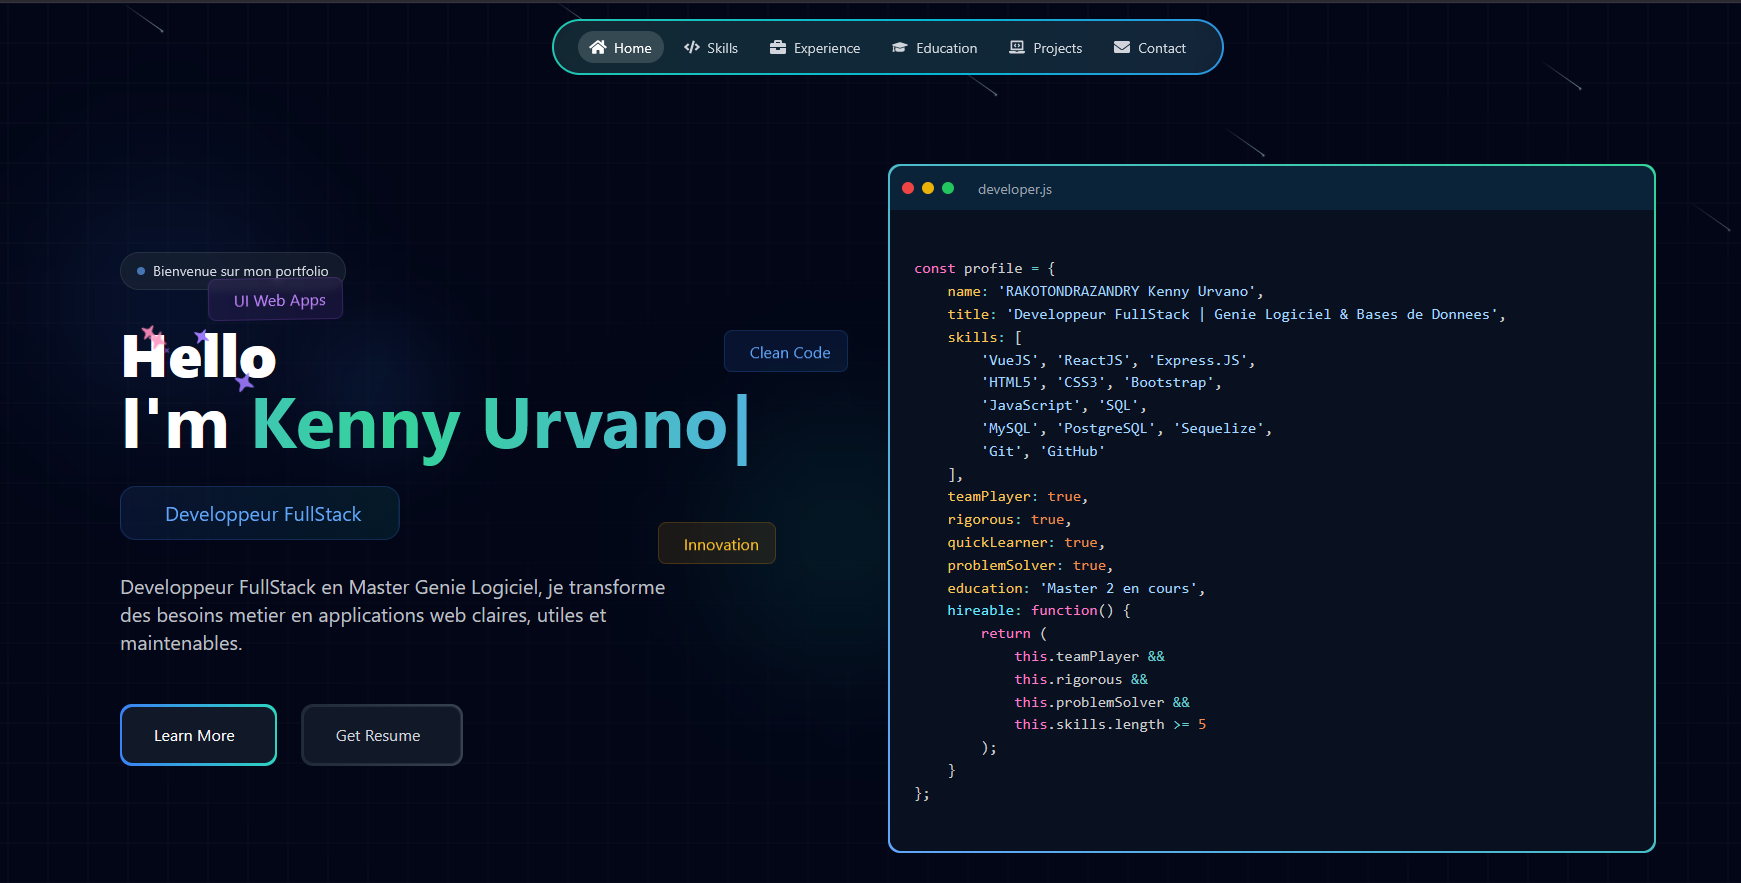This screenshot has width=1741, height=883.
Task: Open the Projects nav link
Action: [1046, 47]
